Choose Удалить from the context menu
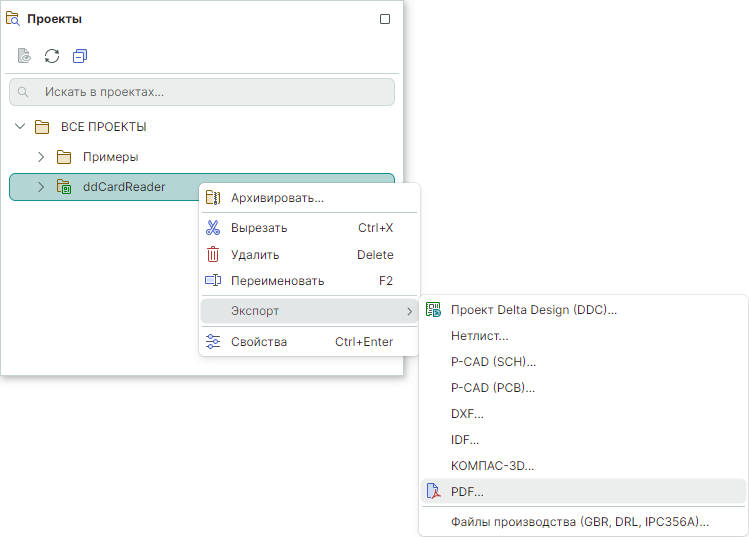Image resolution: width=749 pixels, height=537 pixels. [x=255, y=255]
